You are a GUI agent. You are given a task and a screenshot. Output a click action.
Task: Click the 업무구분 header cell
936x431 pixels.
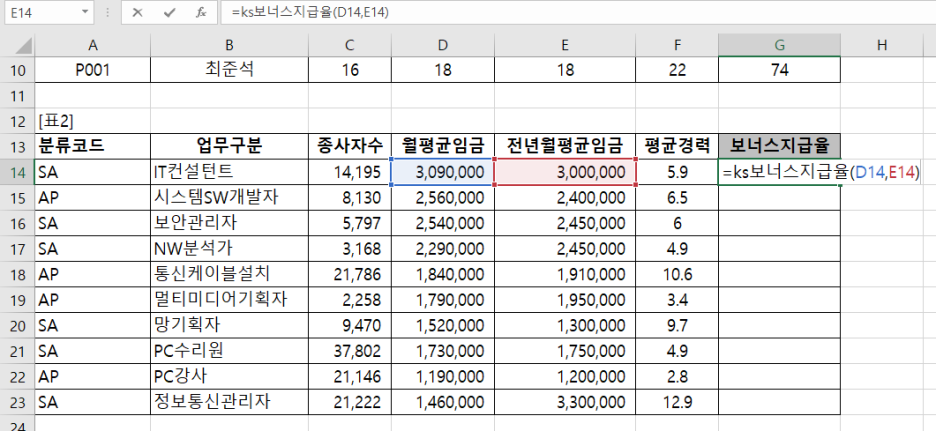(229, 147)
